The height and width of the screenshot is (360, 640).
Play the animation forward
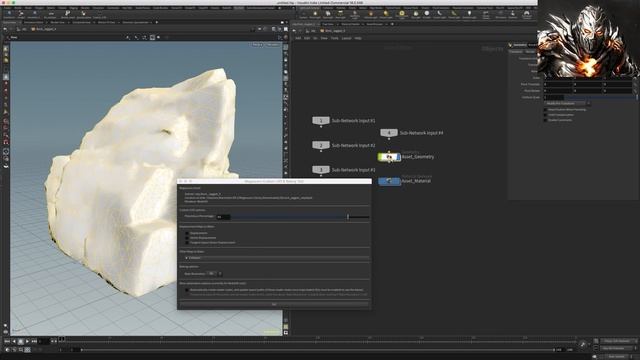[27, 341]
